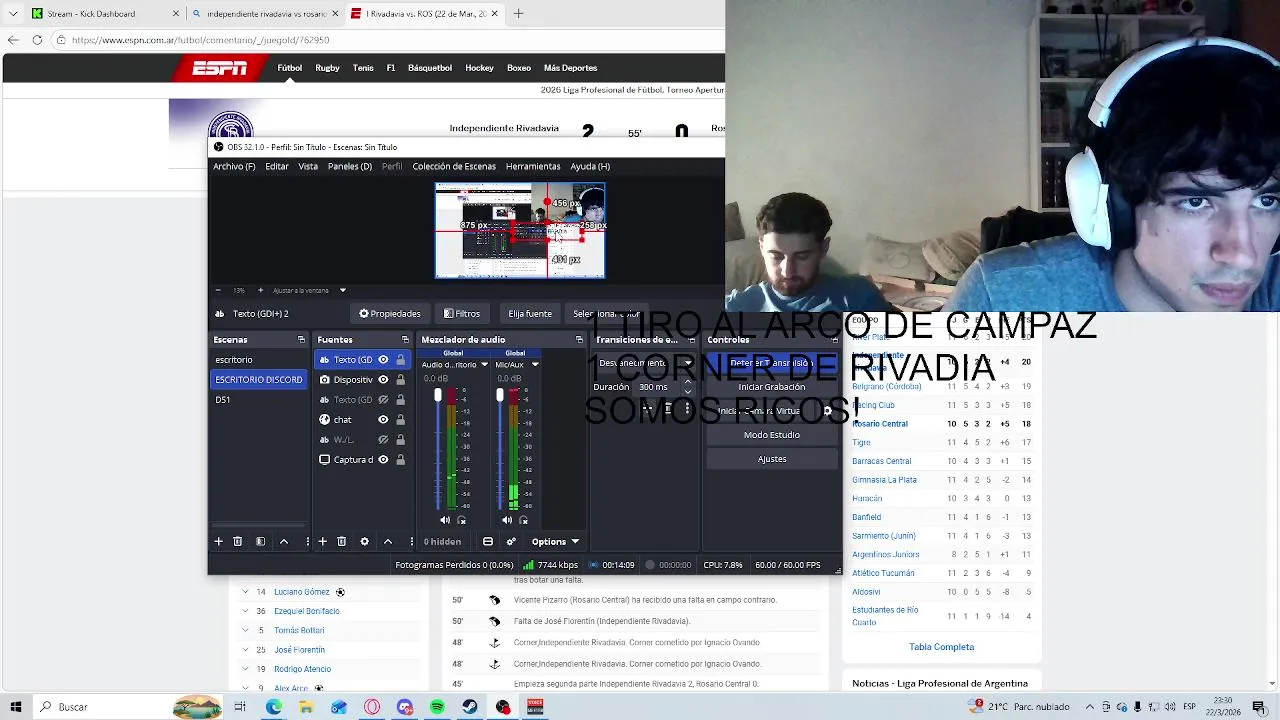Open source properties gear in Fuentes toolbar
Image resolution: width=1280 pixels, height=720 pixels.
364,541
